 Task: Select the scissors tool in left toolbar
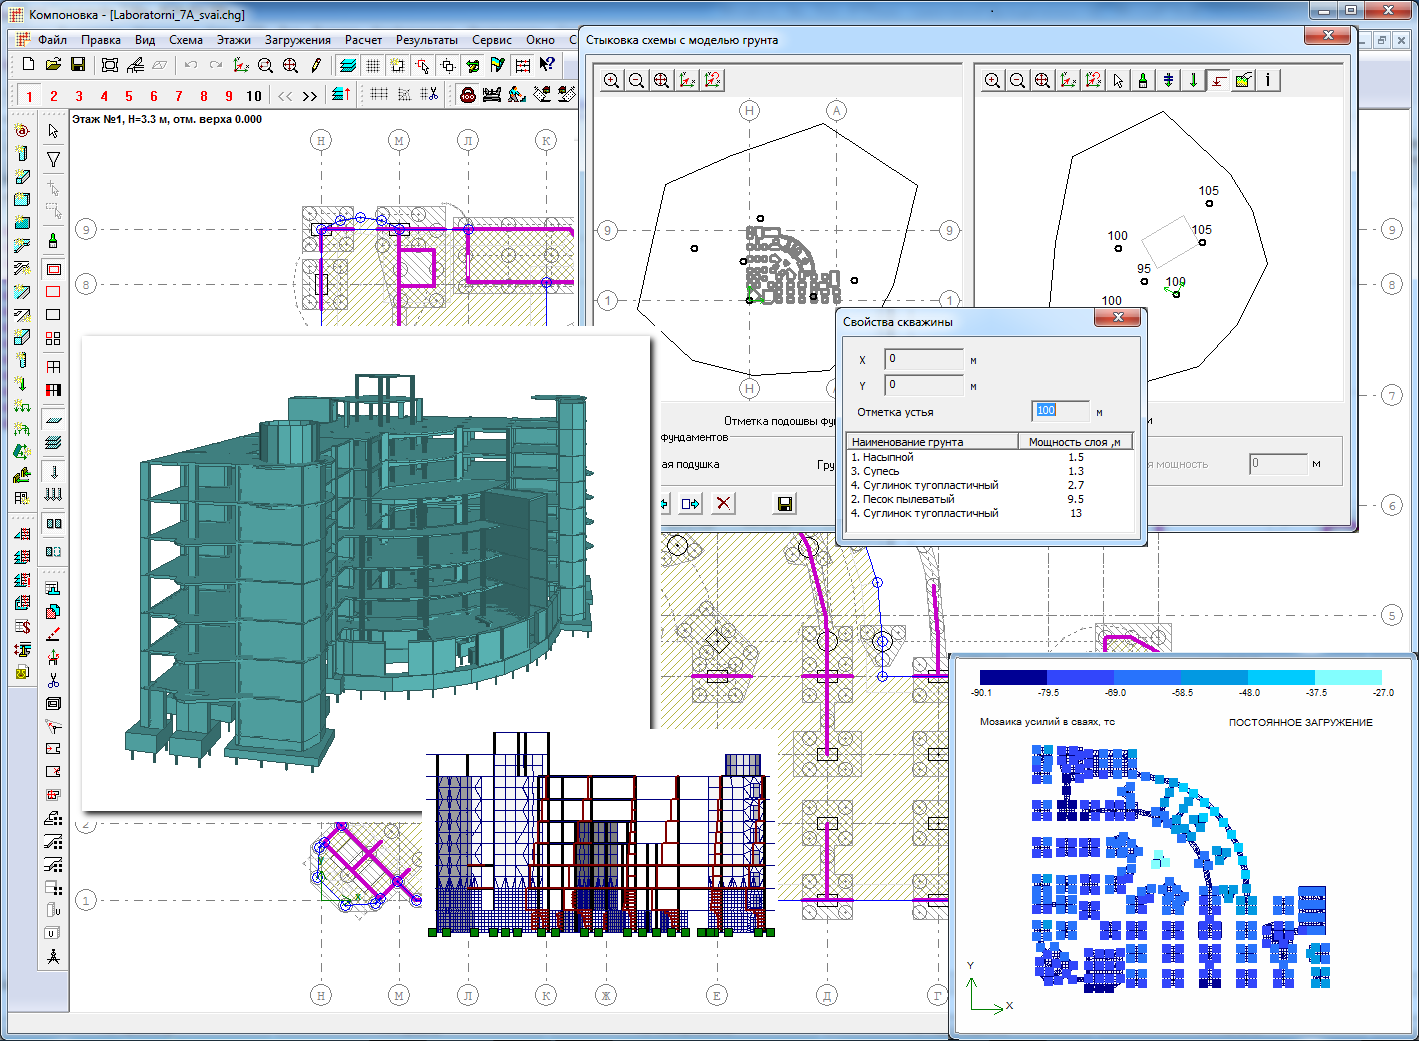[53, 680]
